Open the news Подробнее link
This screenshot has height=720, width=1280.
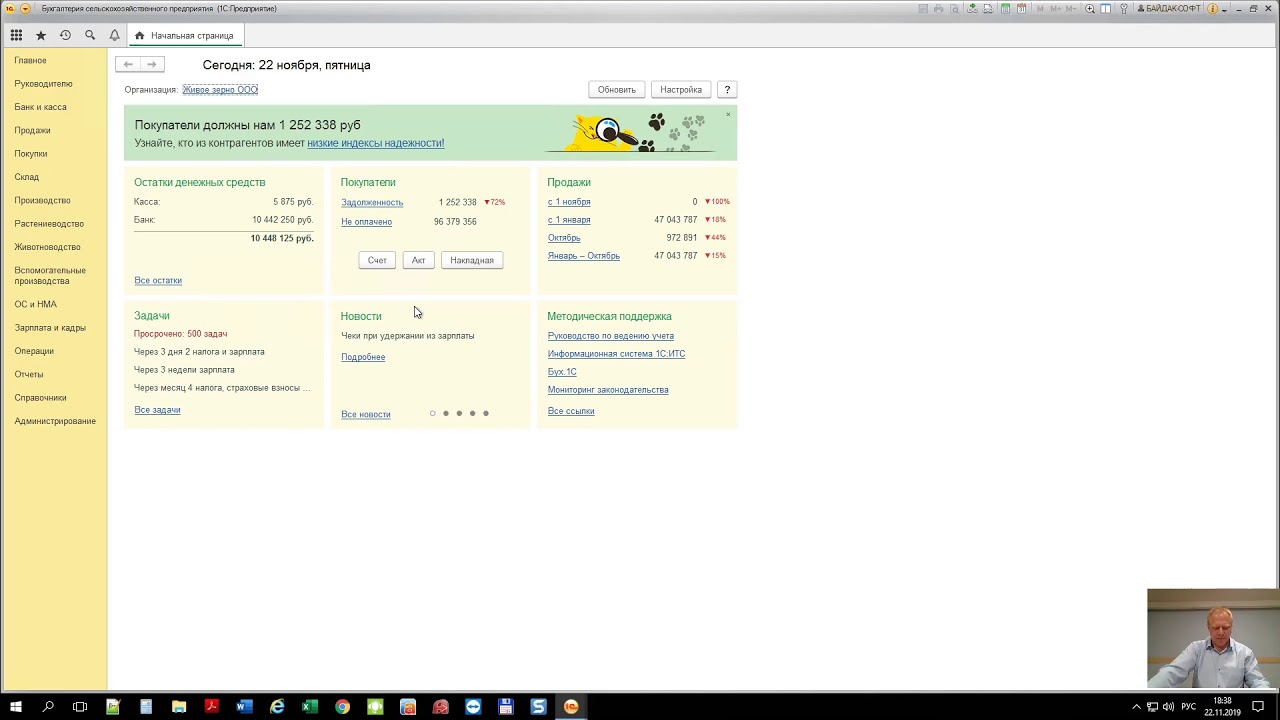point(363,357)
